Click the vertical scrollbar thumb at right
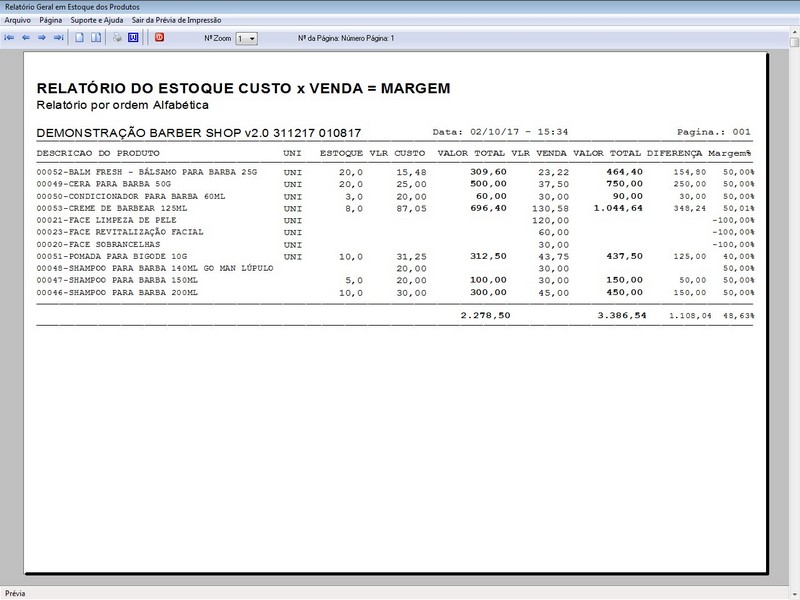Screen dimensions: 800x600 [794, 42]
